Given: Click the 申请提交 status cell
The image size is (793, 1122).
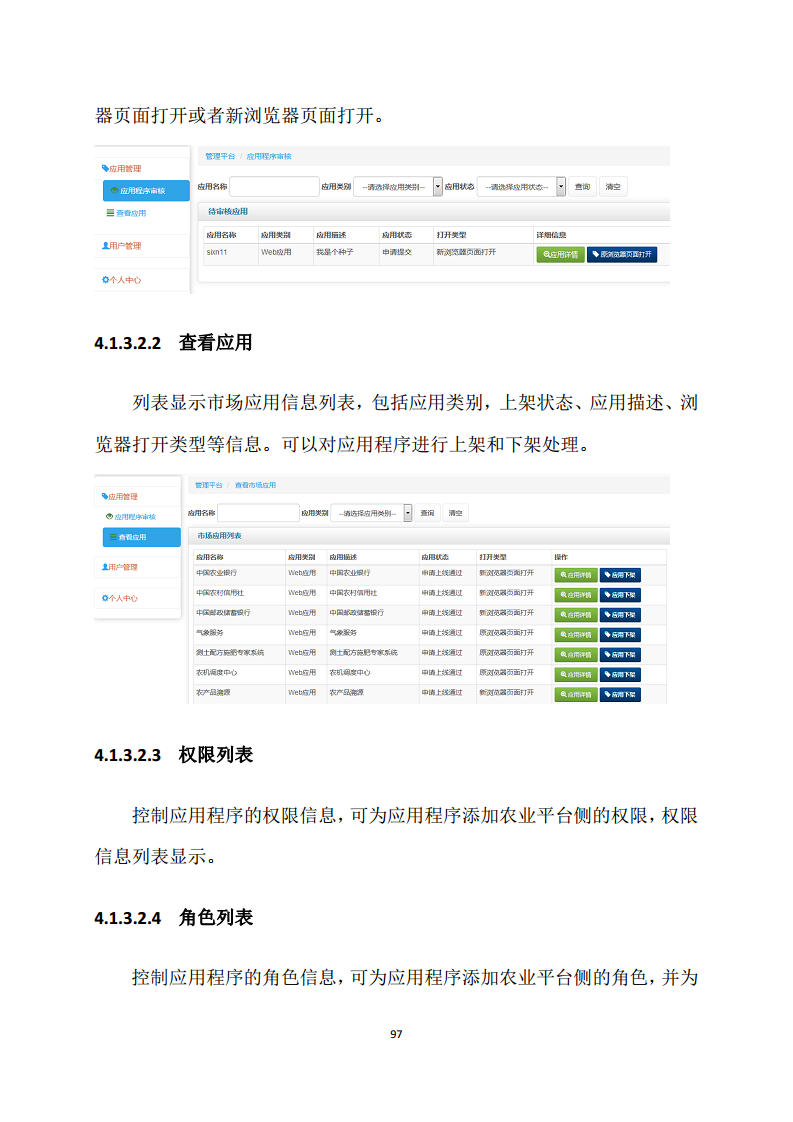Looking at the screenshot, I should (407, 253).
